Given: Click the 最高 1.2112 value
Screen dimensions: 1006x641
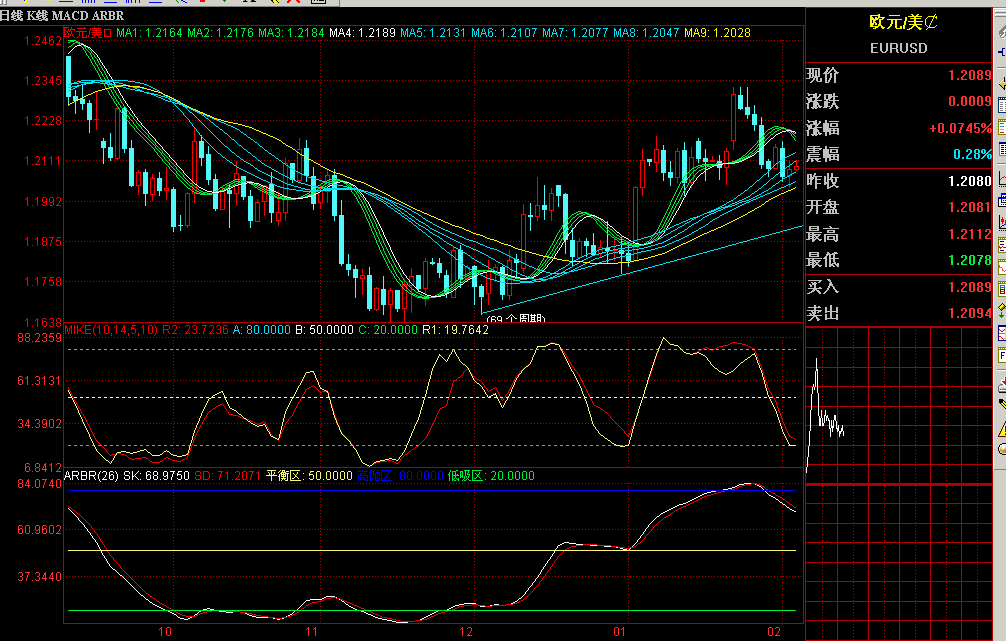Looking at the screenshot, I should point(969,234).
